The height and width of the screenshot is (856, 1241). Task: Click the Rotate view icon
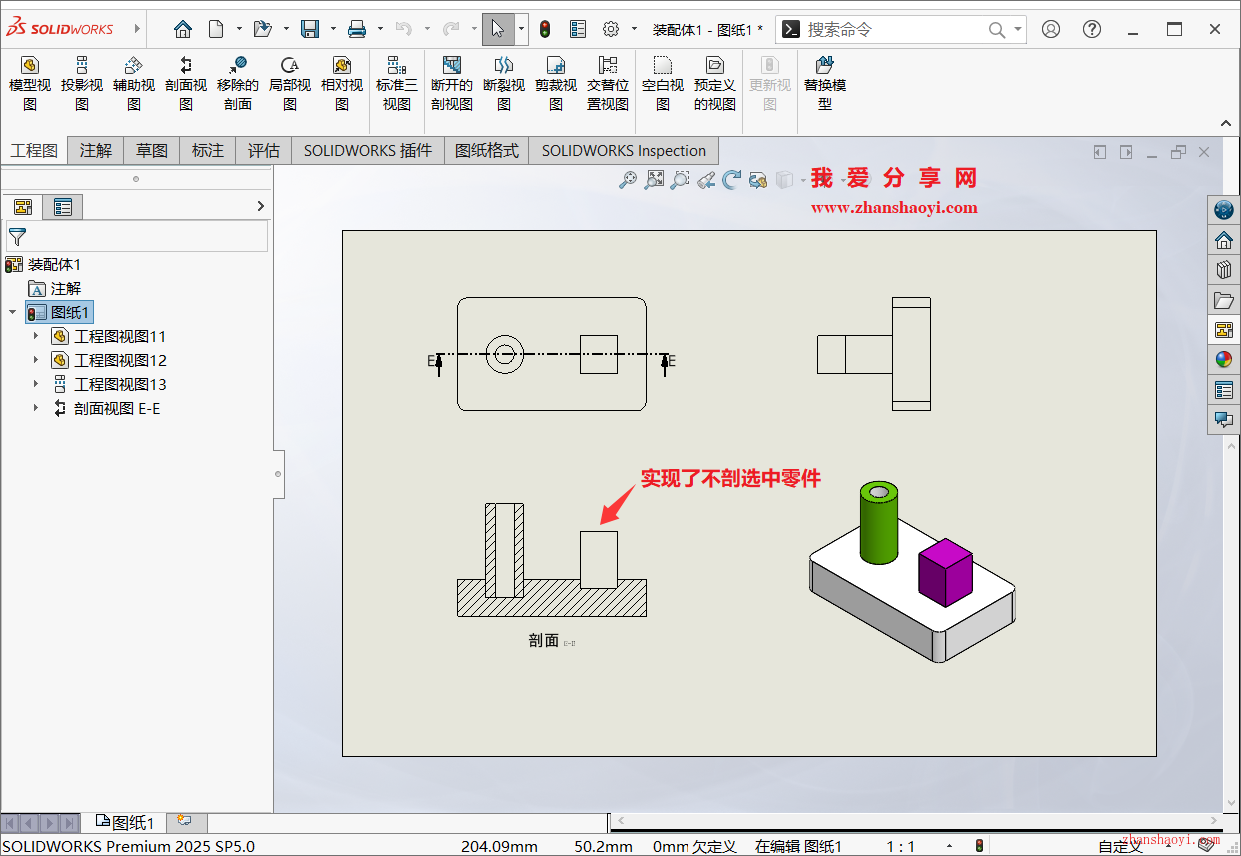coord(732,180)
